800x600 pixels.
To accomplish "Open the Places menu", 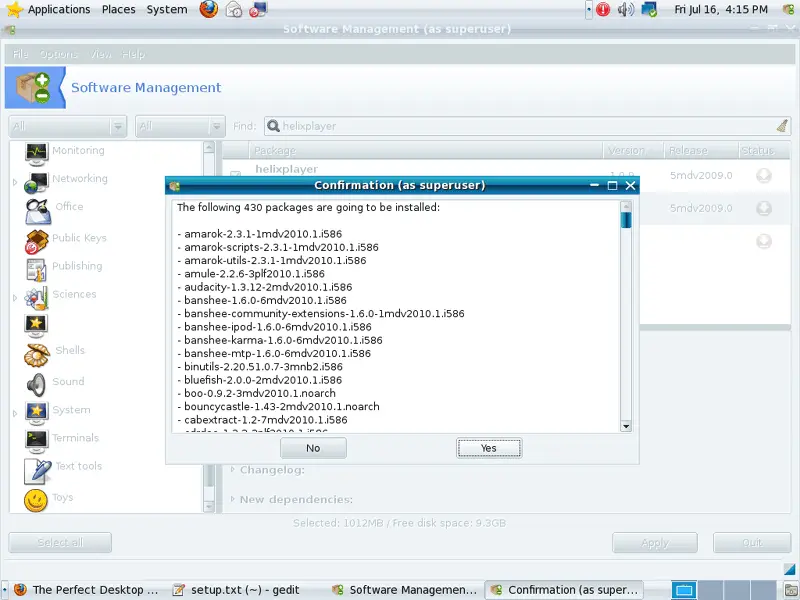I will (x=118, y=9).
